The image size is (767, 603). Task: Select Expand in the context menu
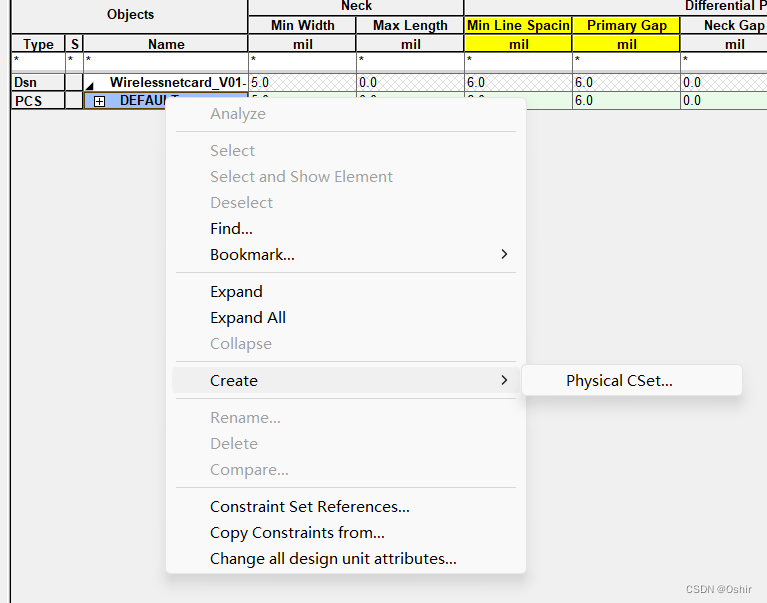click(x=236, y=292)
